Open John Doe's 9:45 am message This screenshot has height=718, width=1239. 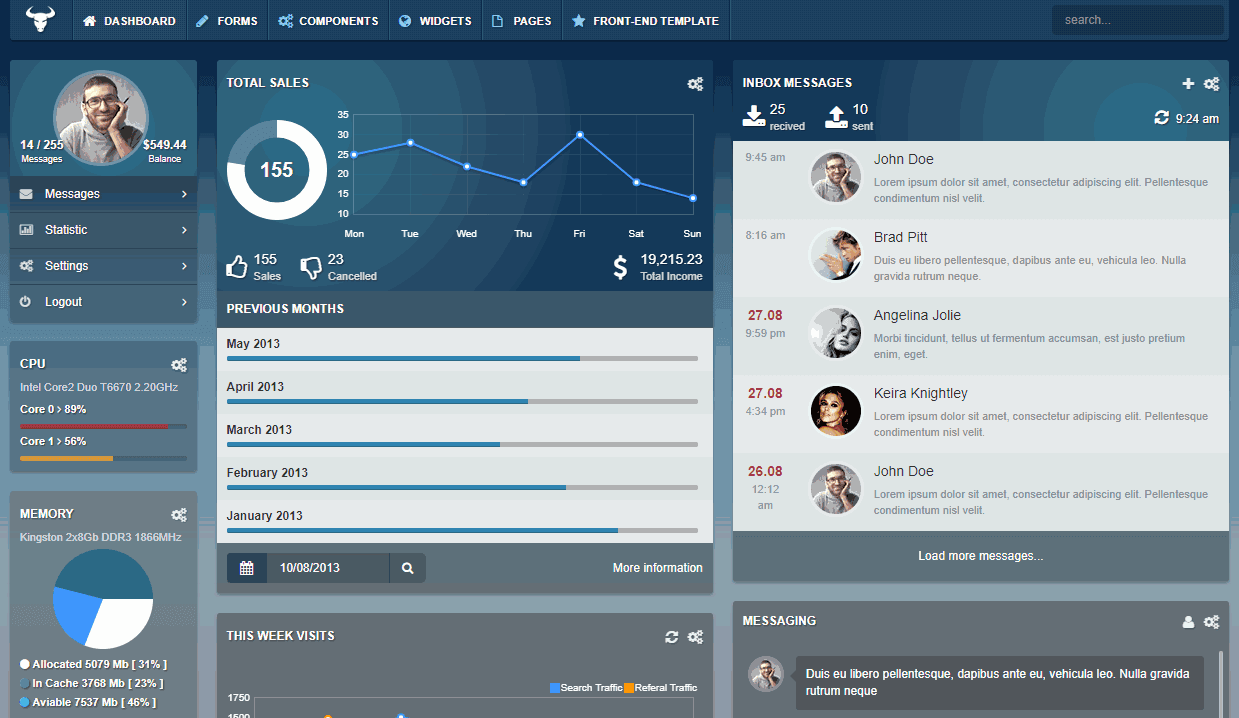click(x=981, y=180)
